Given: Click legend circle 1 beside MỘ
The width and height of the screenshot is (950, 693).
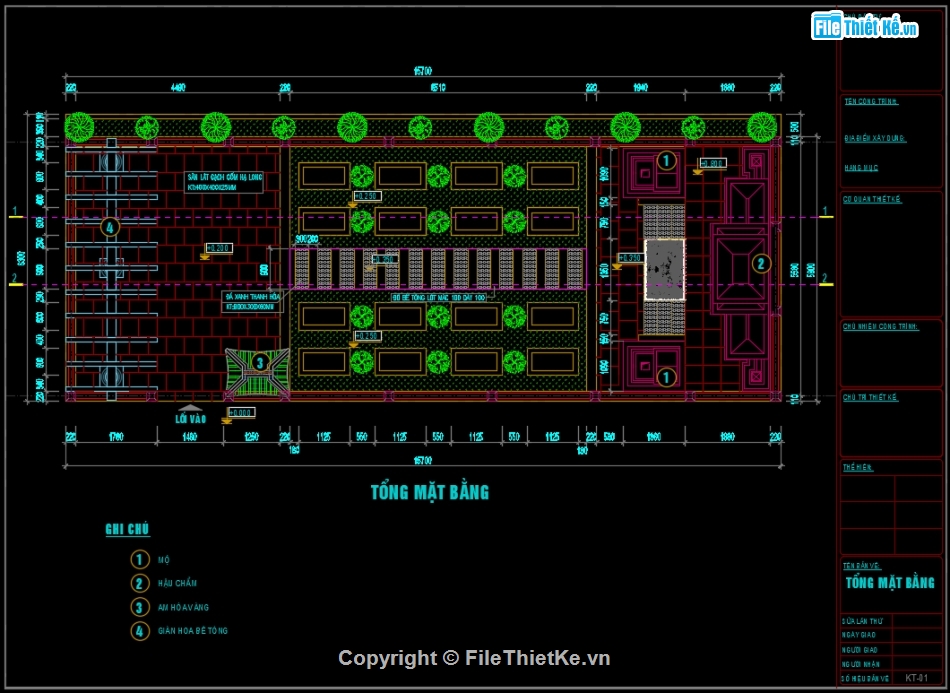Looking at the screenshot, I should [x=141, y=560].
